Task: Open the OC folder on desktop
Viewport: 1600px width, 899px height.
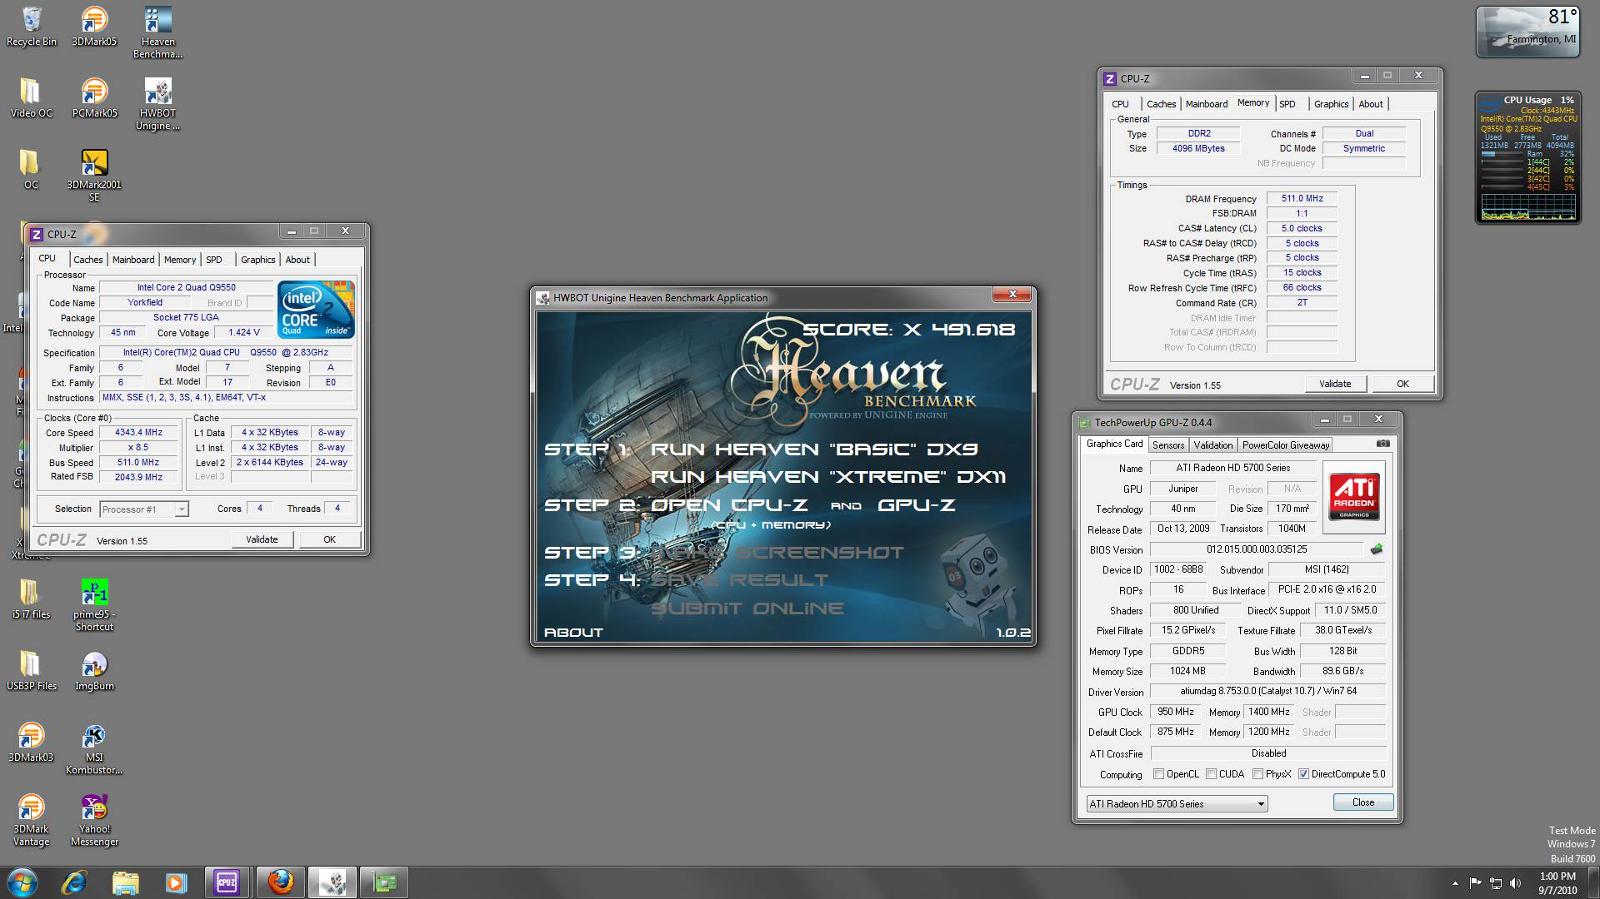Action: pyautogui.click(x=31, y=169)
